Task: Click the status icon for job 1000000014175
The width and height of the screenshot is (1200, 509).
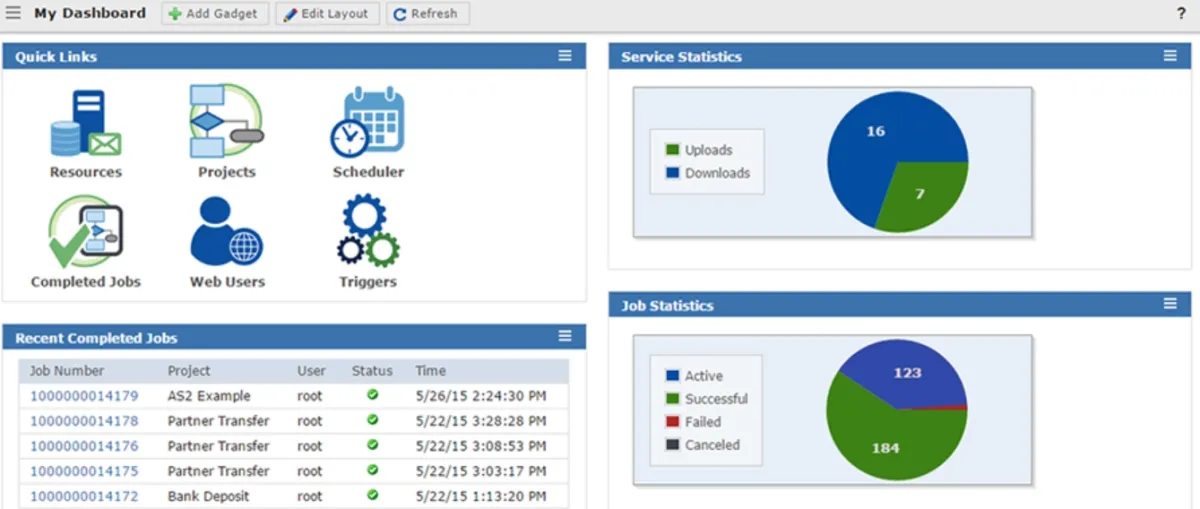Action: (x=373, y=470)
